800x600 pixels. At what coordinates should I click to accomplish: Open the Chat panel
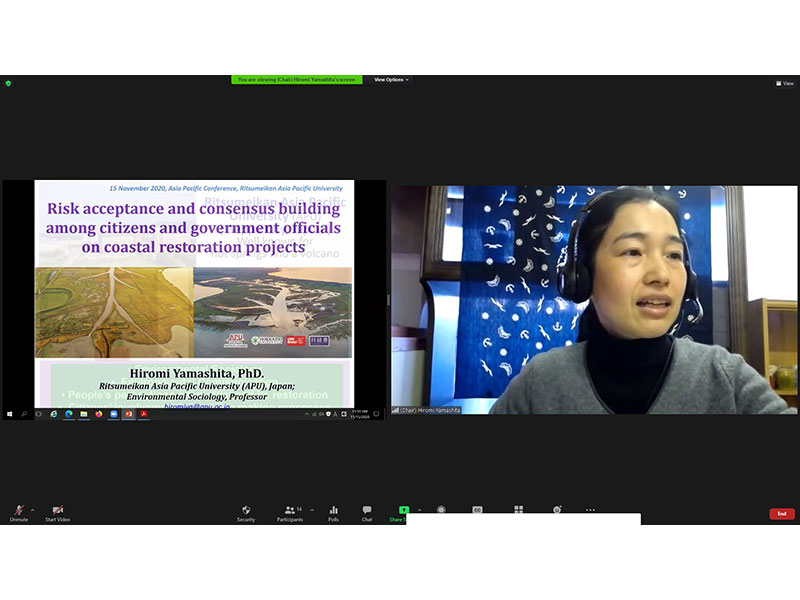pos(367,512)
